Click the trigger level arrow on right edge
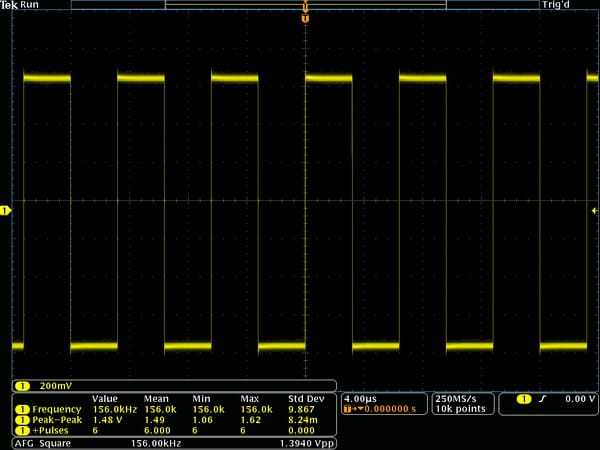Viewport: 600px width, 450px height. [x=594, y=210]
